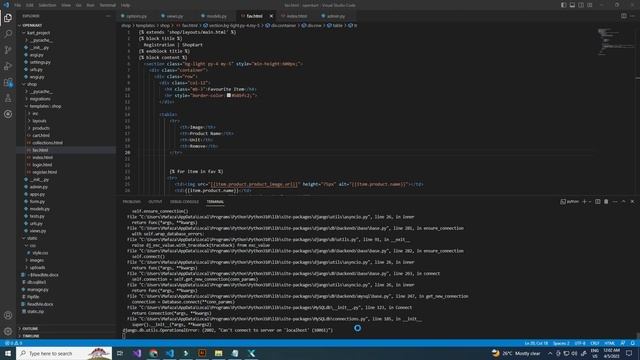The width and height of the screenshot is (640, 360).
Task: Click the errors and warnings status indicator
Action: pos(13,343)
